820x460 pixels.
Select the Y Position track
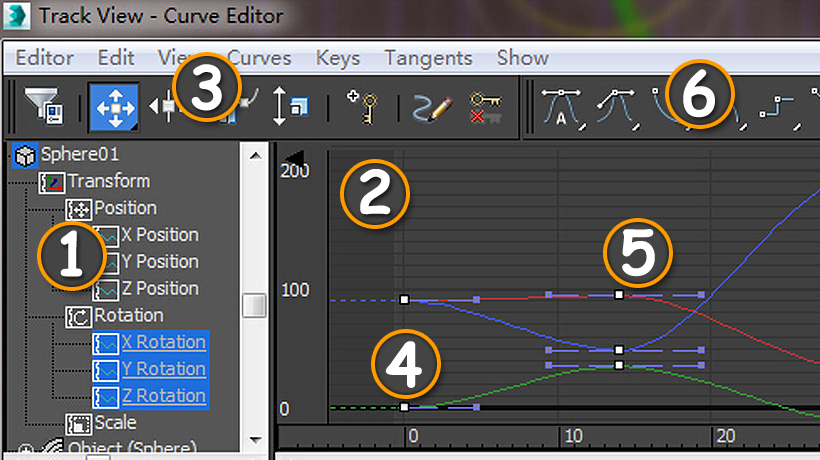pyautogui.click(x=160, y=262)
